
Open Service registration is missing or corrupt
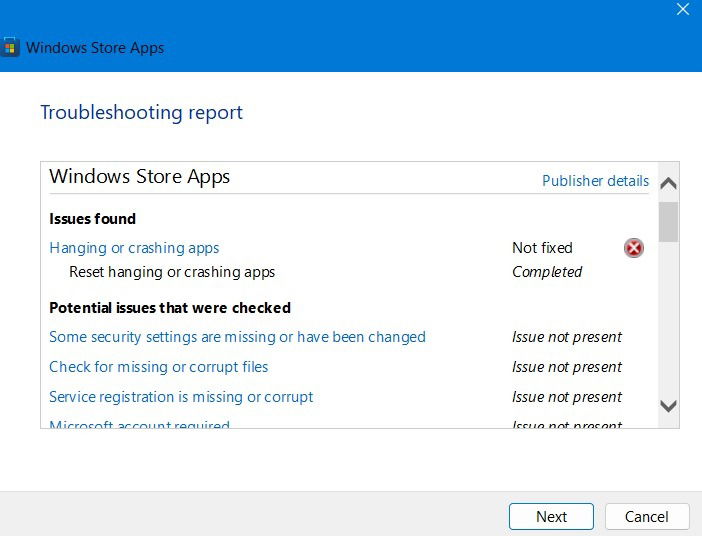coord(181,397)
